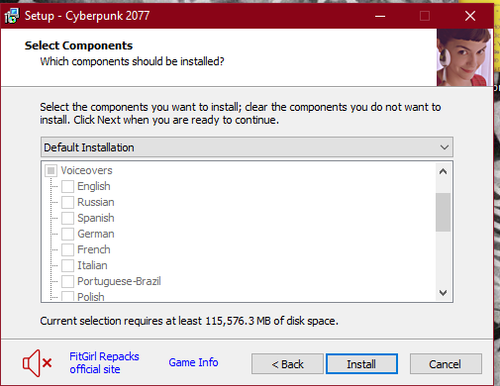
Task: Select the French voiceover tree item
Action: click(94, 250)
